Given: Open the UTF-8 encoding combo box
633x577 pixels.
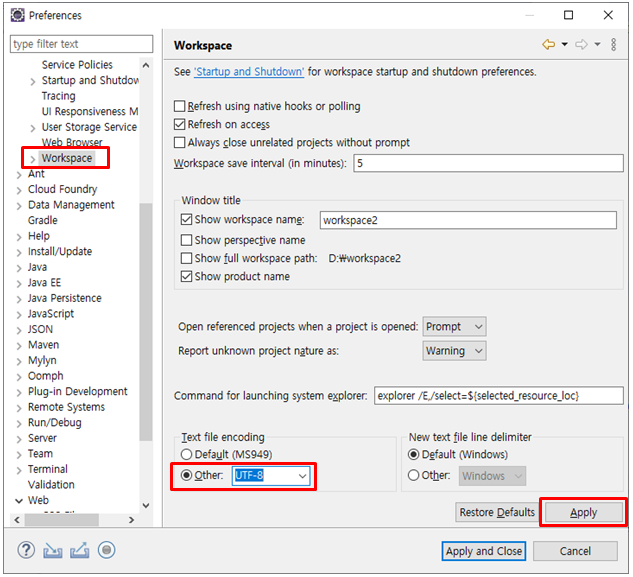Looking at the screenshot, I should [271, 476].
